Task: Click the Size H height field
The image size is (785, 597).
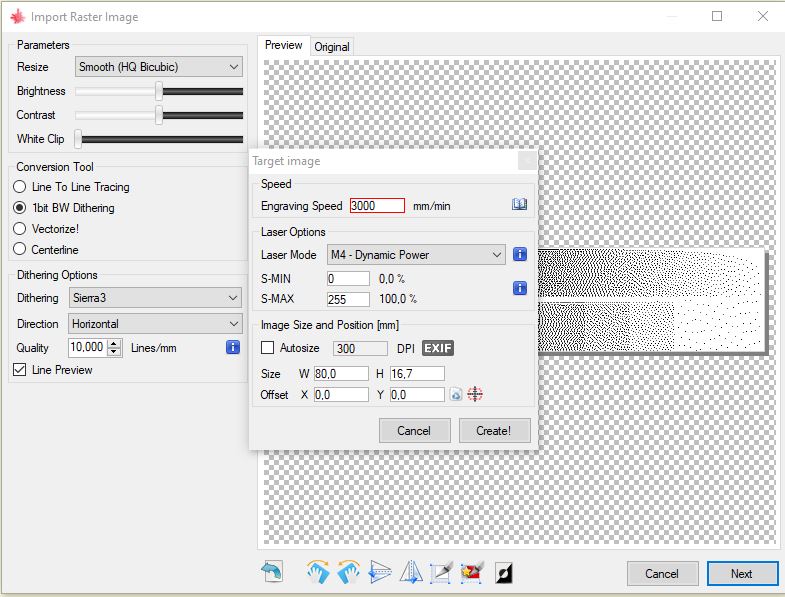Action: click(417, 374)
